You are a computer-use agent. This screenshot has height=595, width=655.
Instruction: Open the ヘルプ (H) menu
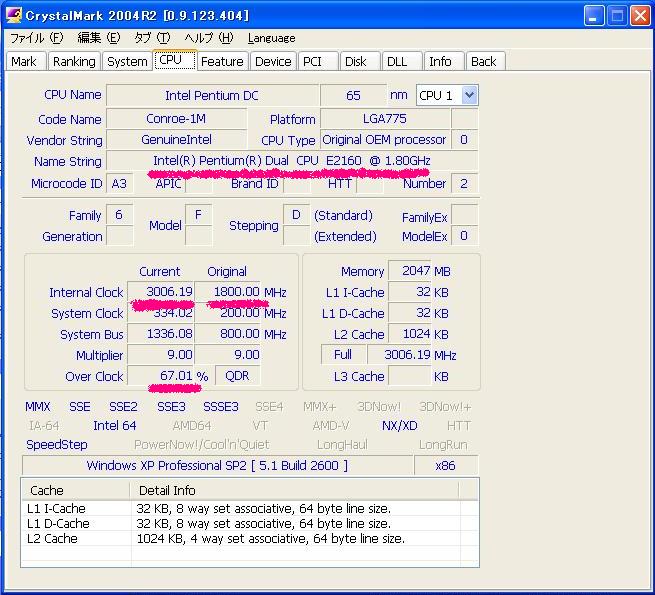[x=208, y=38]
